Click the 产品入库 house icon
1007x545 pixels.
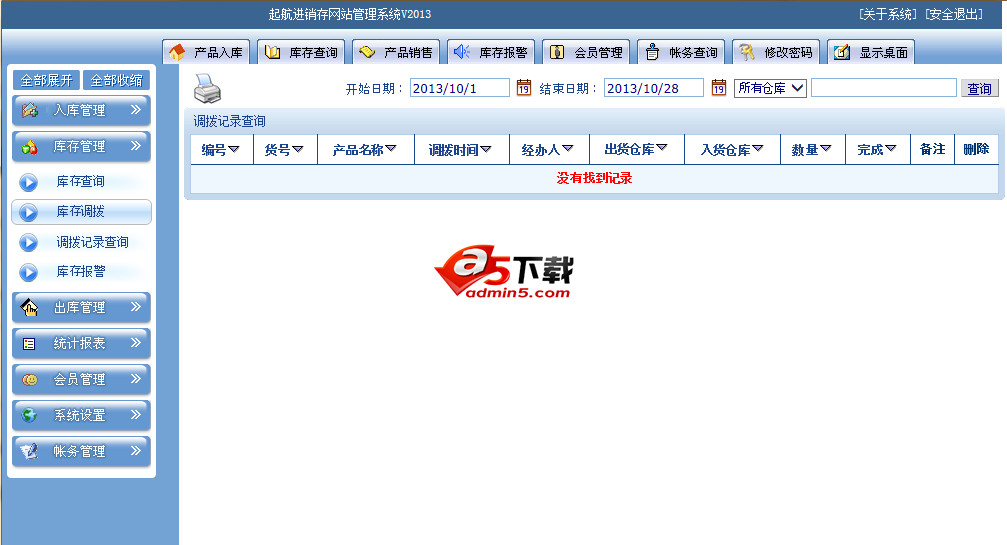click(x=177, y=52)
